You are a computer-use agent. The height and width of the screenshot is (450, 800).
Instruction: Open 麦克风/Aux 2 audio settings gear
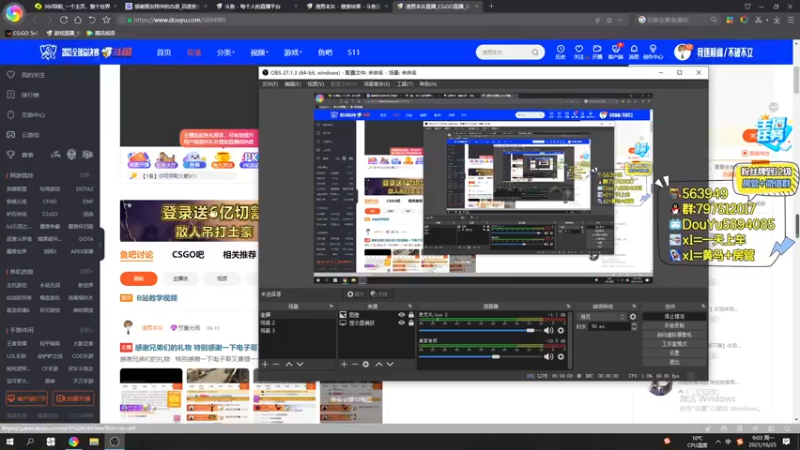[561, 331]
